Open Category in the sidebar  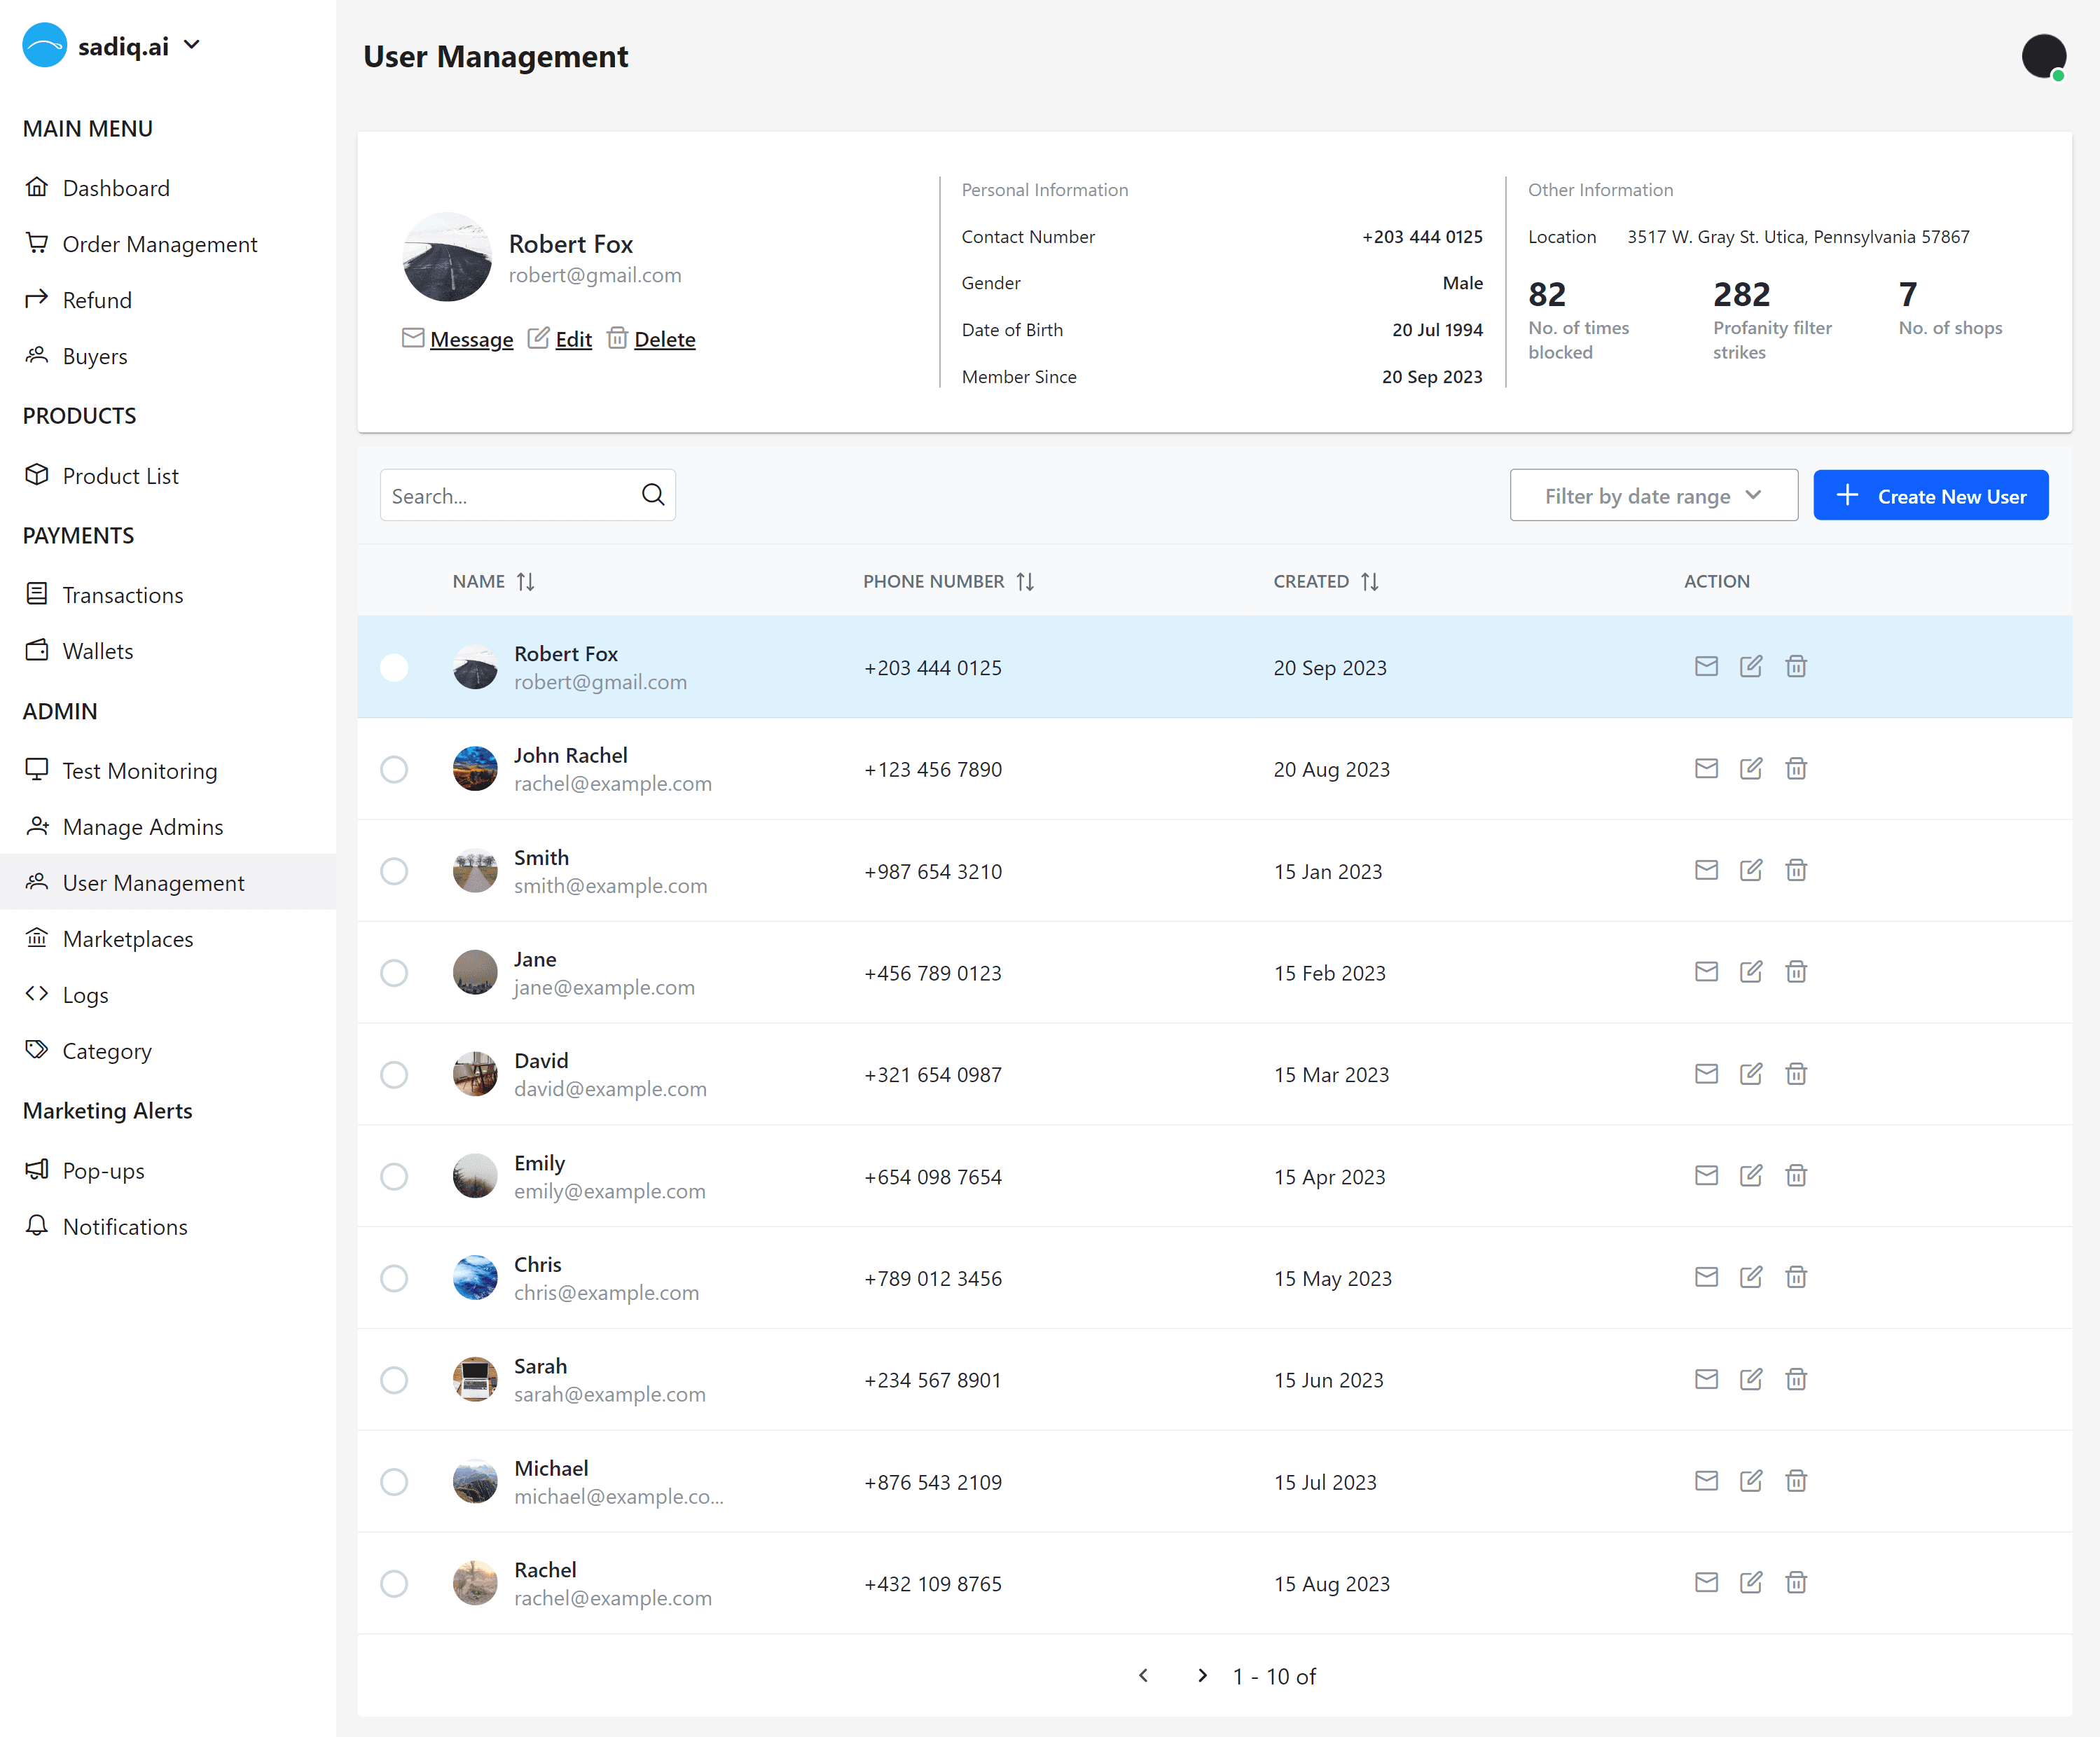point(168,1051)
